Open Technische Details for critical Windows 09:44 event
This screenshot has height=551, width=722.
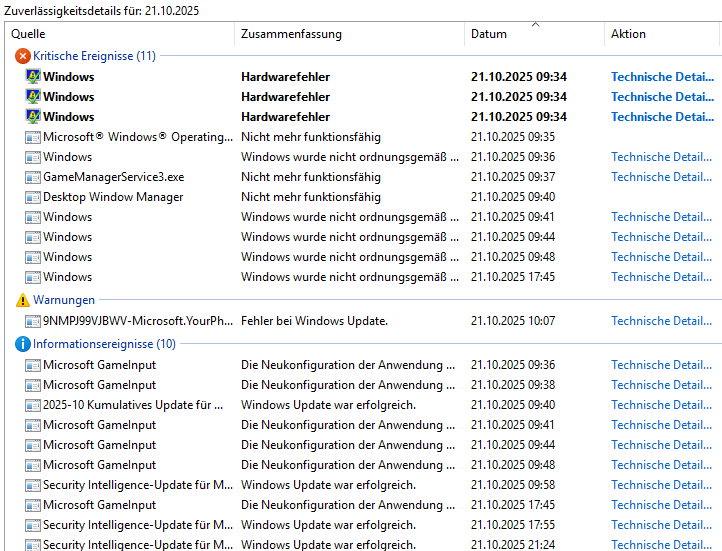point(662,237)
